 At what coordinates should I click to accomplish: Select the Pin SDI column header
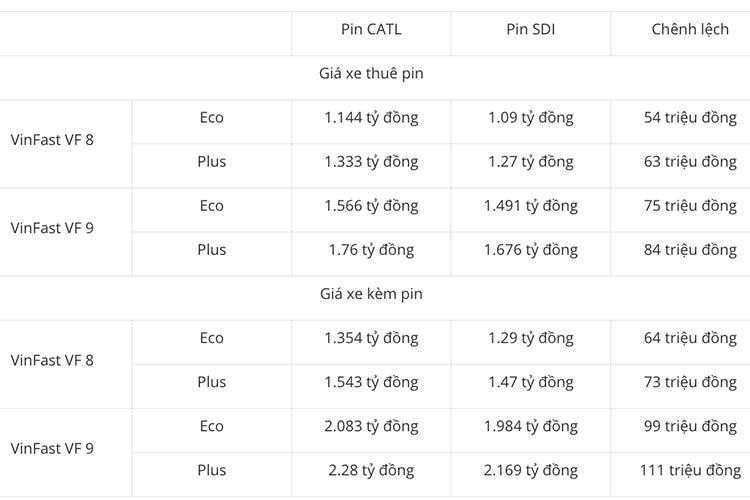coord(531,30)
